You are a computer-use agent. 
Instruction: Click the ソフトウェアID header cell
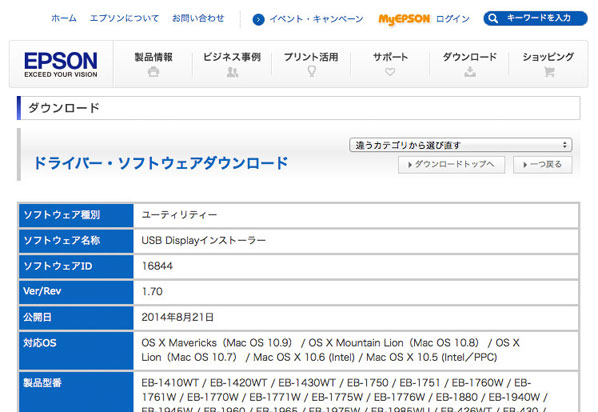[x=76, y=266]
